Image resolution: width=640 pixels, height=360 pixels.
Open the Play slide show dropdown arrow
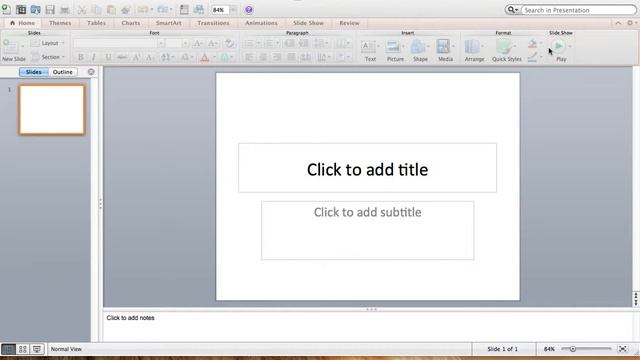570,46
